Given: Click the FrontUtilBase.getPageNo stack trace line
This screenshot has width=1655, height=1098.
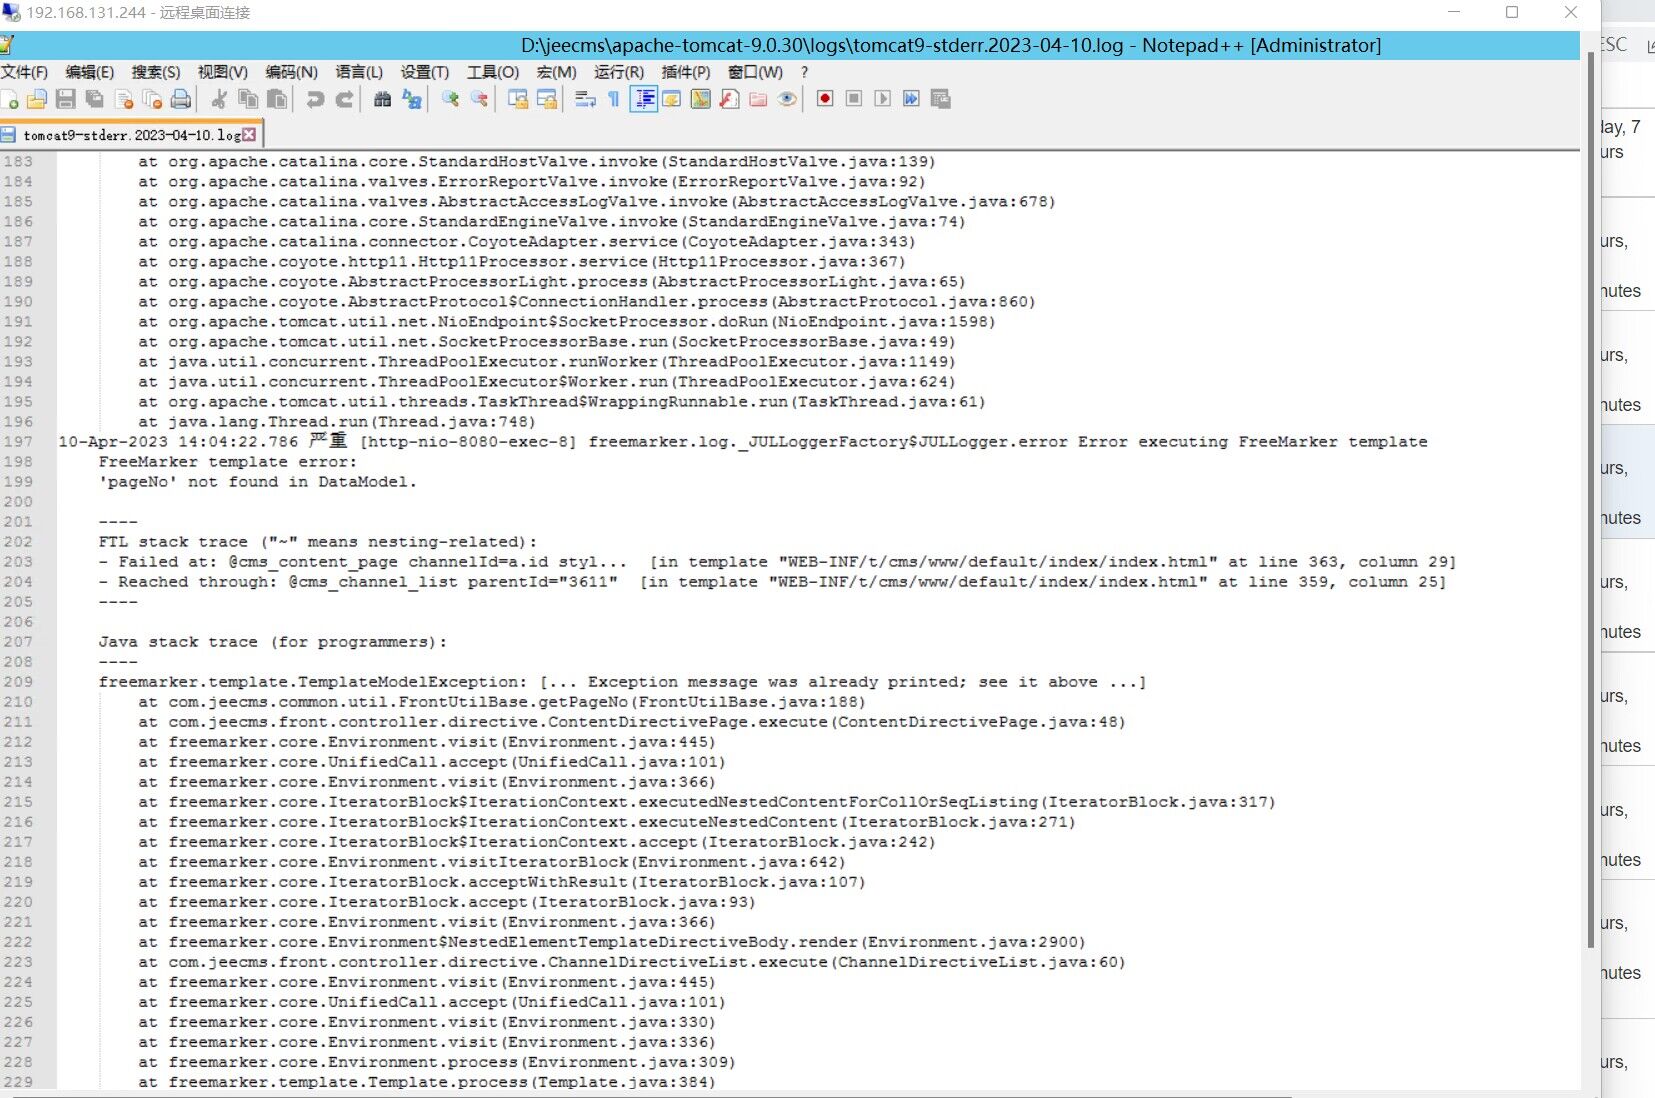Looking at the screenshot, I should click(502, 702).
